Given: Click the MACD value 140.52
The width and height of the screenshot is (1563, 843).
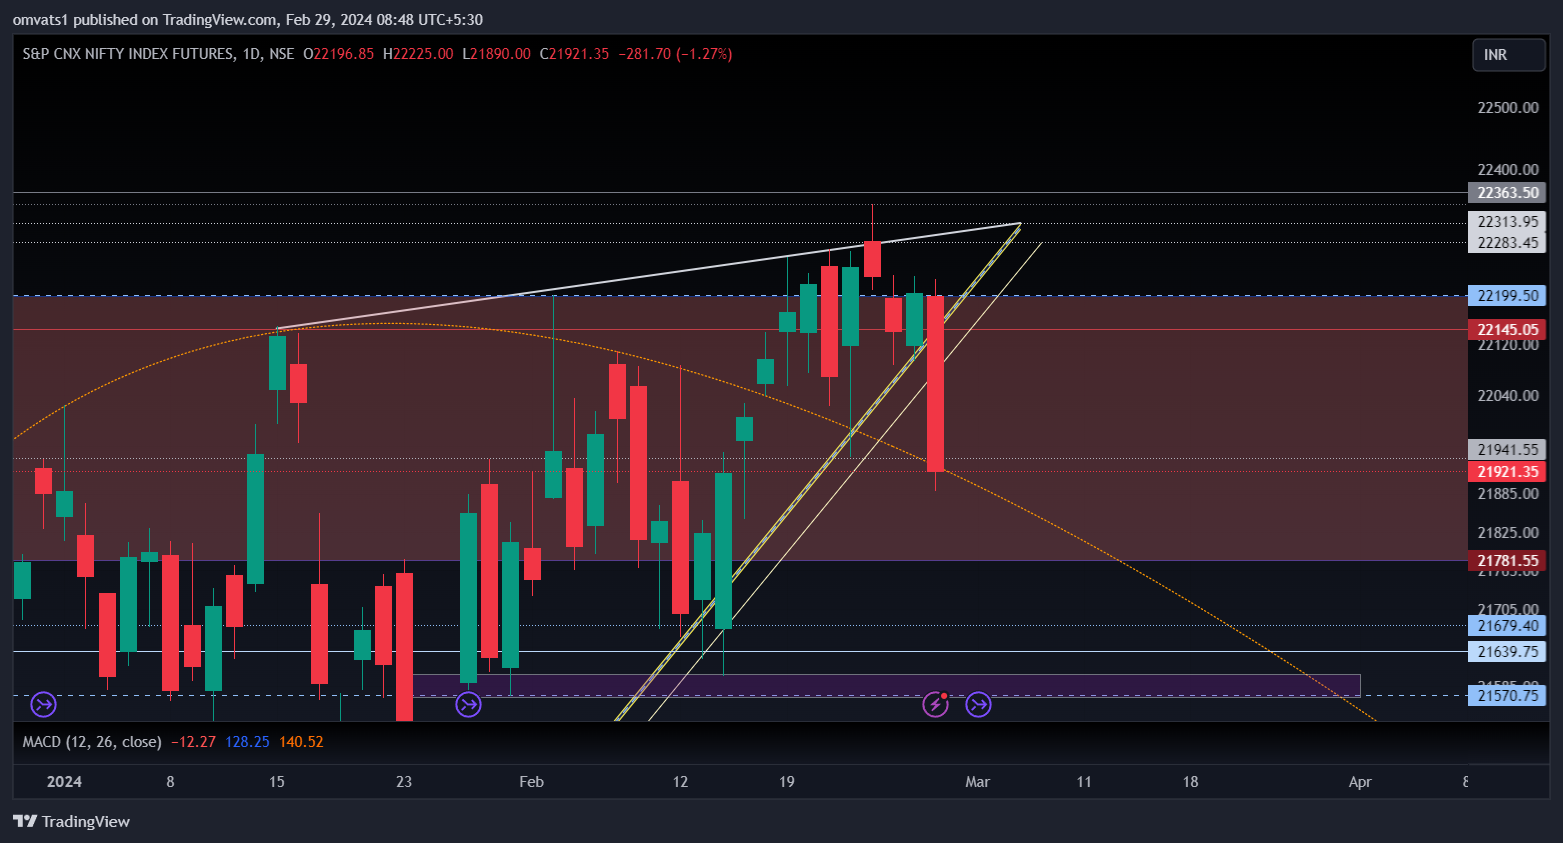Looking at the screenshot, I should pos(301,742).
